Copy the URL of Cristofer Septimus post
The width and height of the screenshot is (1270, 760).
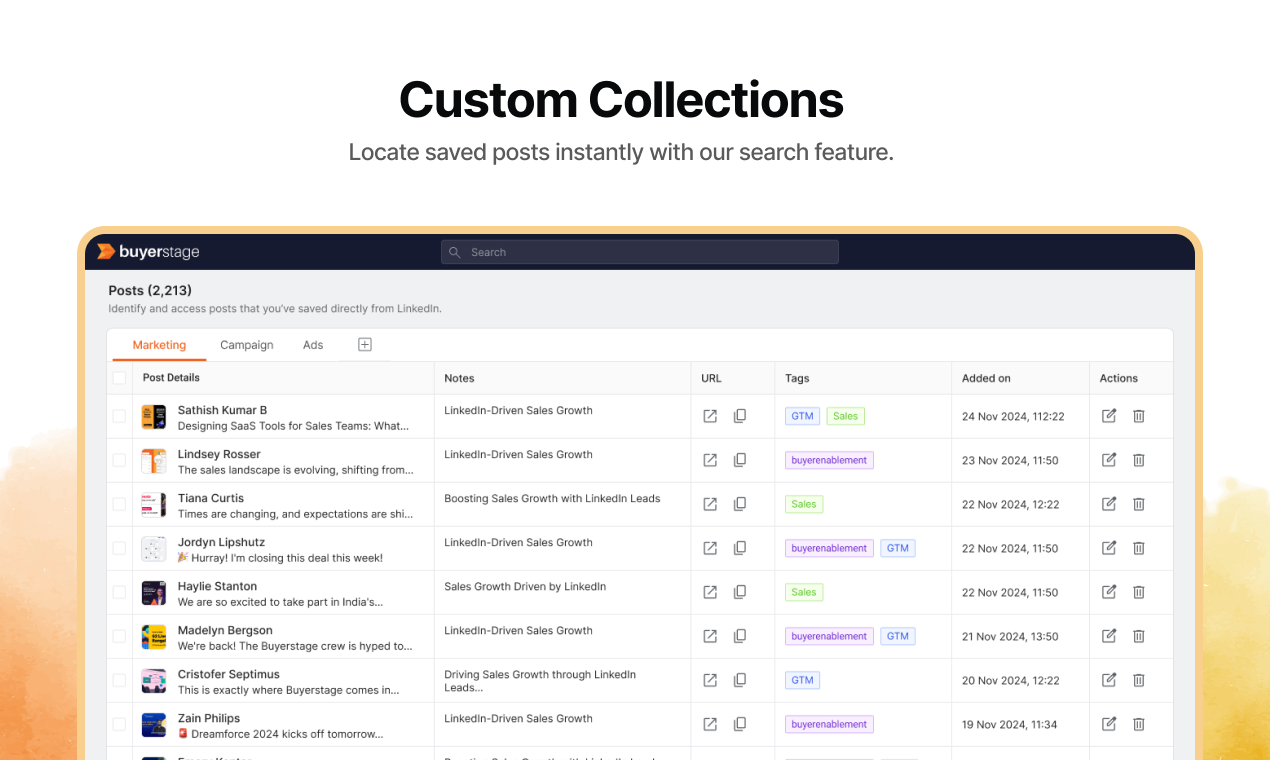pyautogui.click(x=740, y=680)
